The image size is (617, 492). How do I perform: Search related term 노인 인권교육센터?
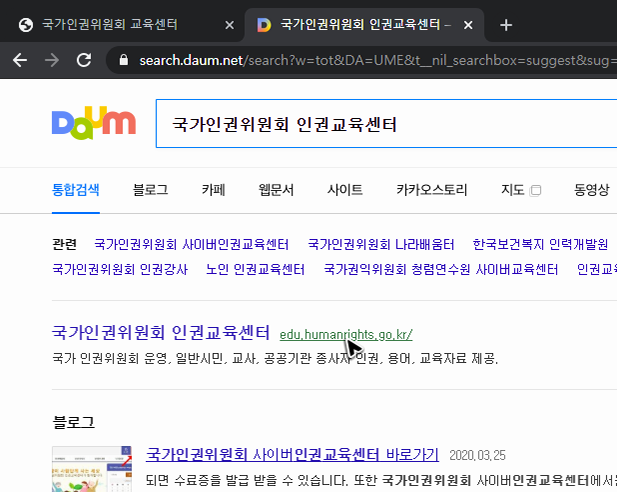tap(255, 270)
